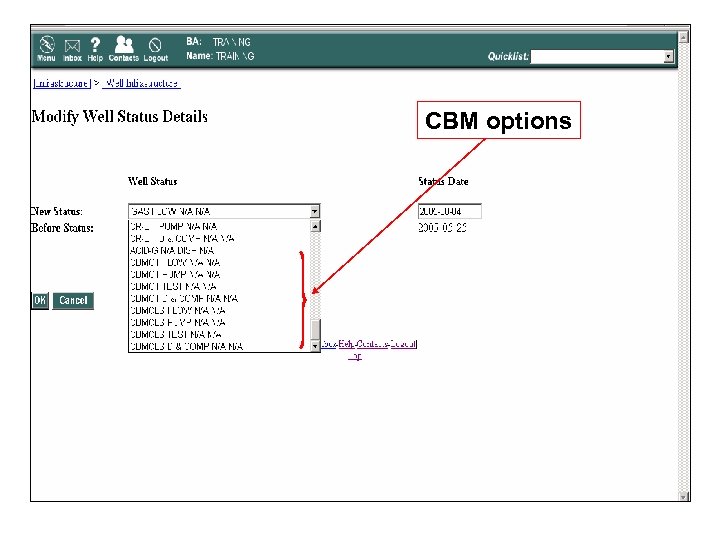Follow the footer Contacts link
Image resolution: width=720 pixels, height=540 pixels.
372,344
